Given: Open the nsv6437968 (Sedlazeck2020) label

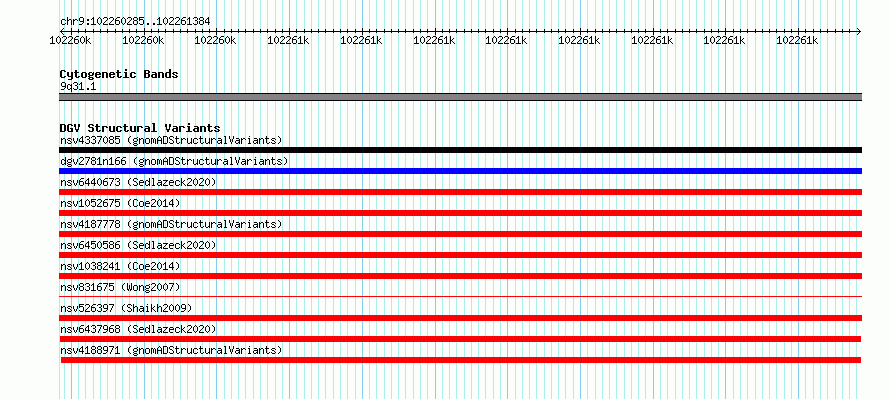Looking at the screenshot, I should coord(138,329).
